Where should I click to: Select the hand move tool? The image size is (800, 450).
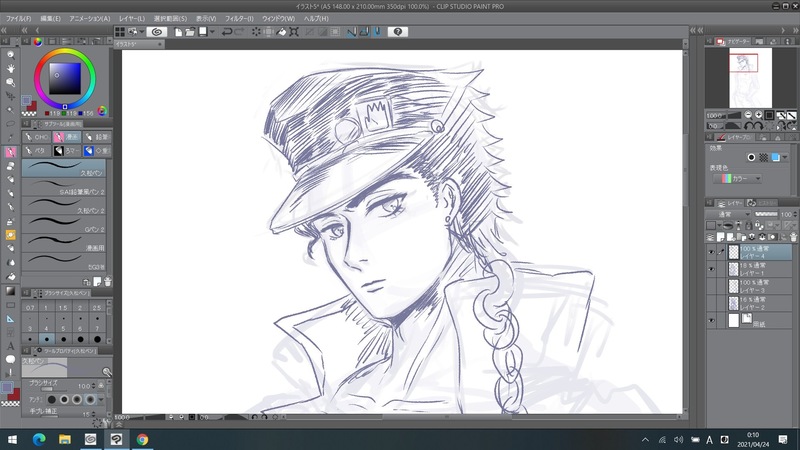pos(10,68)
